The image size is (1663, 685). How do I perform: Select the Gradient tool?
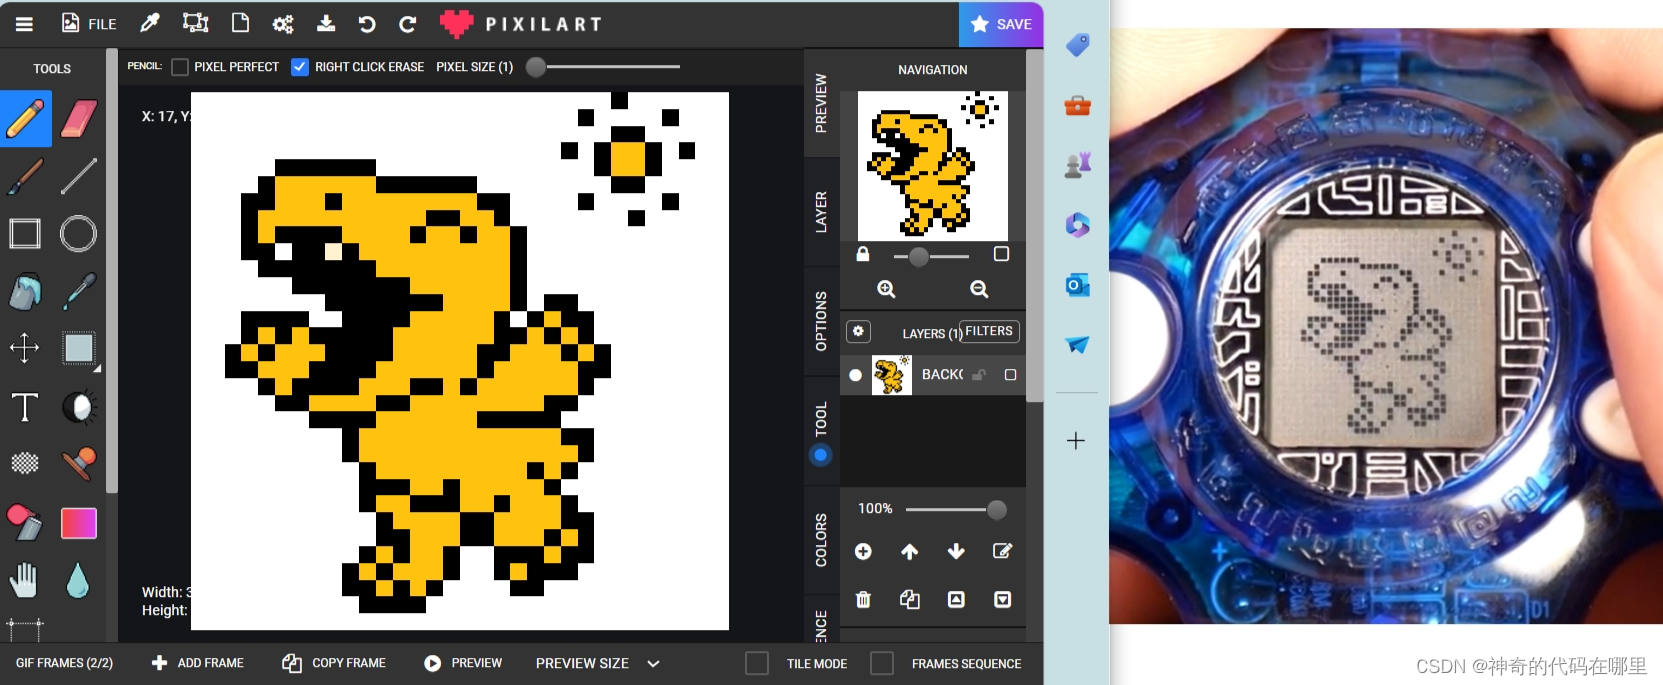[78, 522]
